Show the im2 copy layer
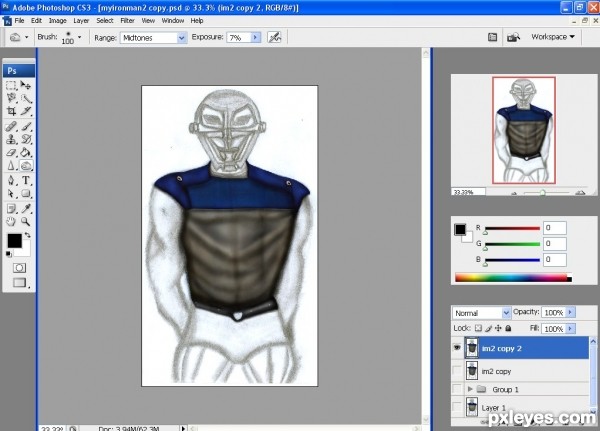Image resolution: width=600 pixels, height=431 pixels. click(457, 370)
